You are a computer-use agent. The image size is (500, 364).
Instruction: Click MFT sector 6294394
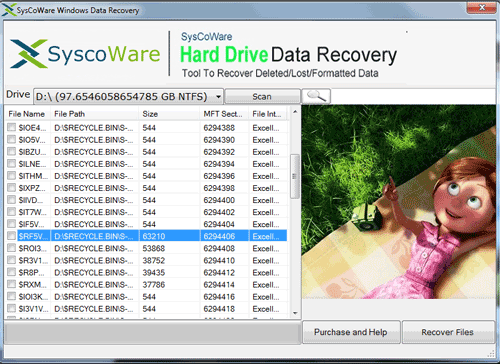(x=219, y=164)
